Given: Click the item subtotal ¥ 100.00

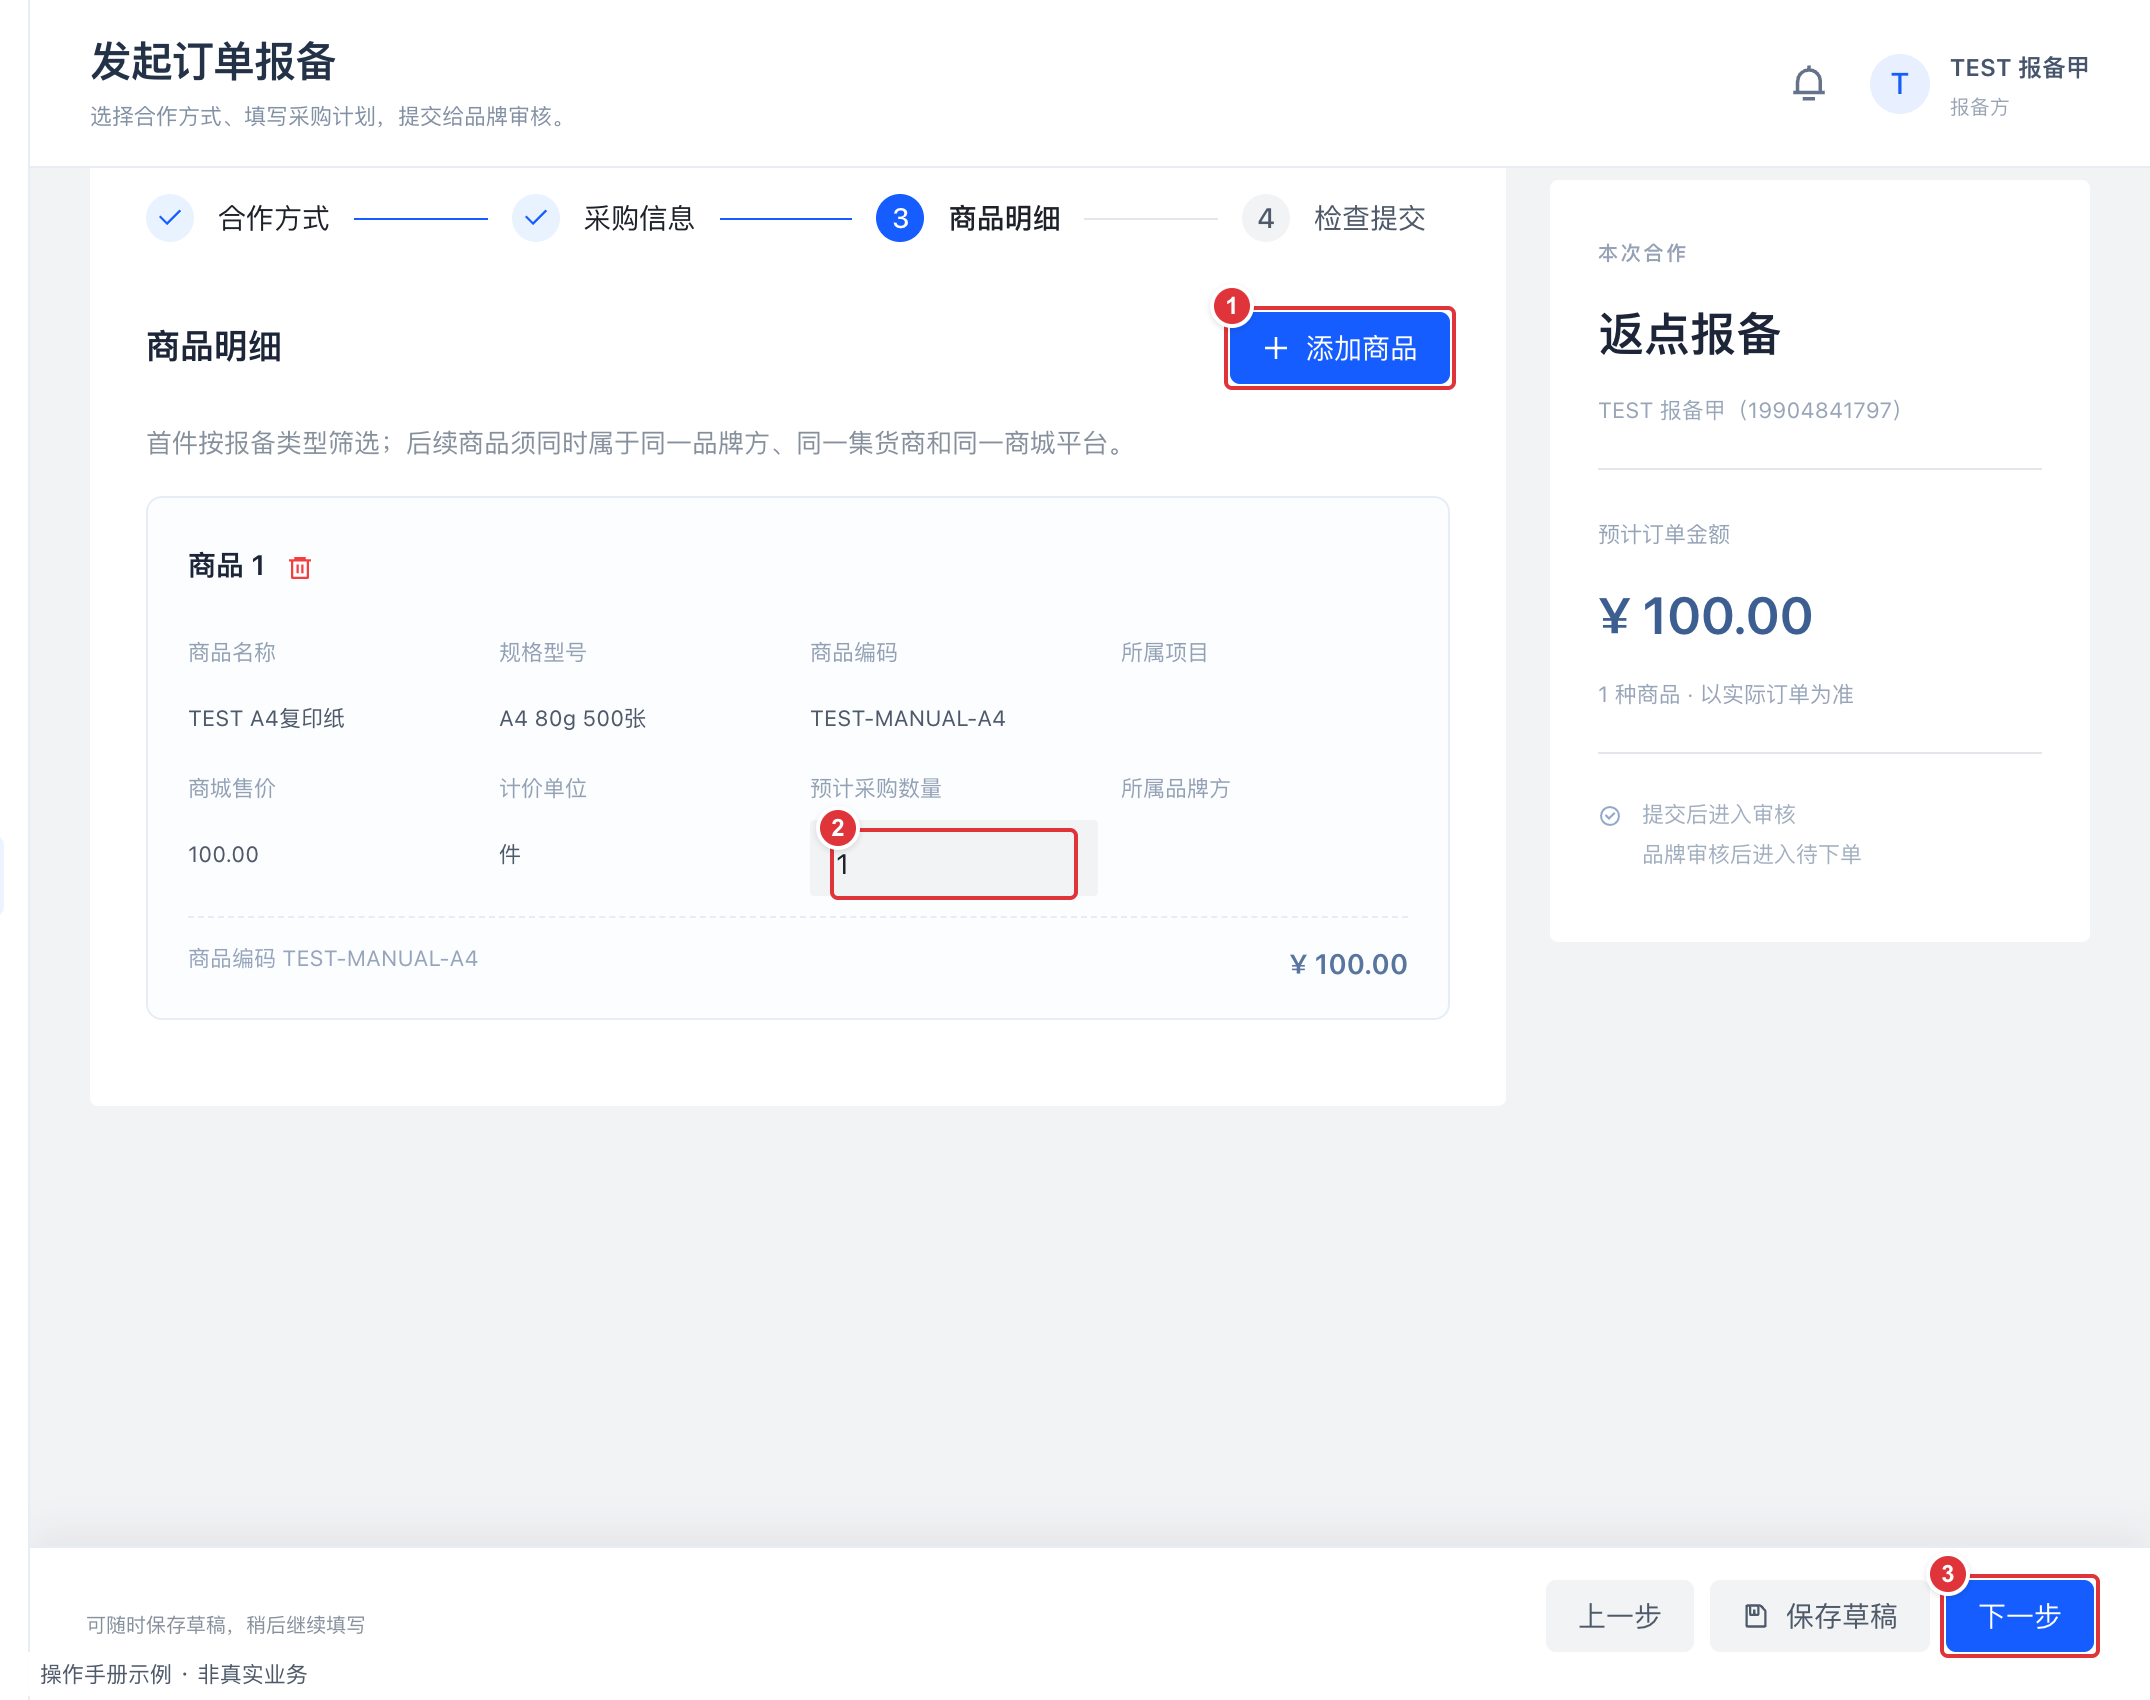Looking at the screenshot, I should point(1348,964).
